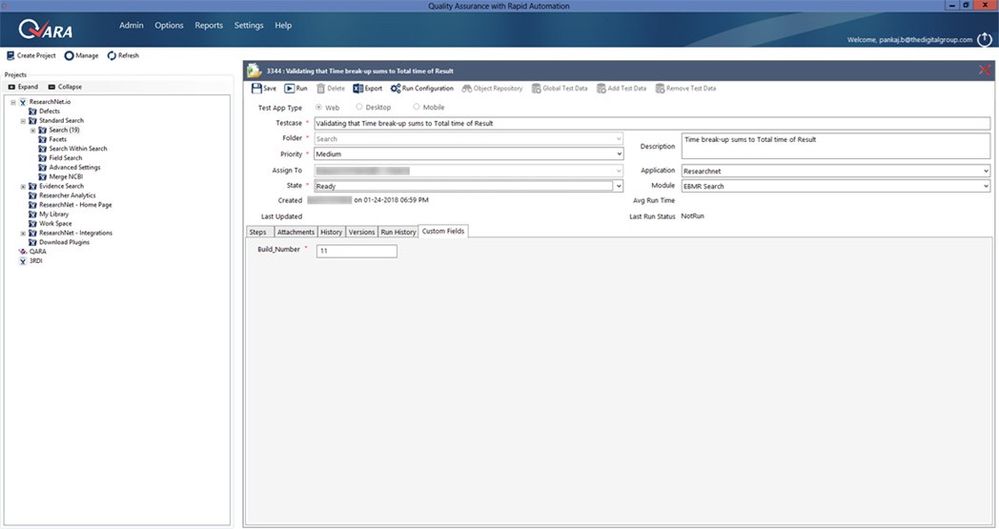
Task: Select the Mobile app type
Action: (x=416, y=107)
